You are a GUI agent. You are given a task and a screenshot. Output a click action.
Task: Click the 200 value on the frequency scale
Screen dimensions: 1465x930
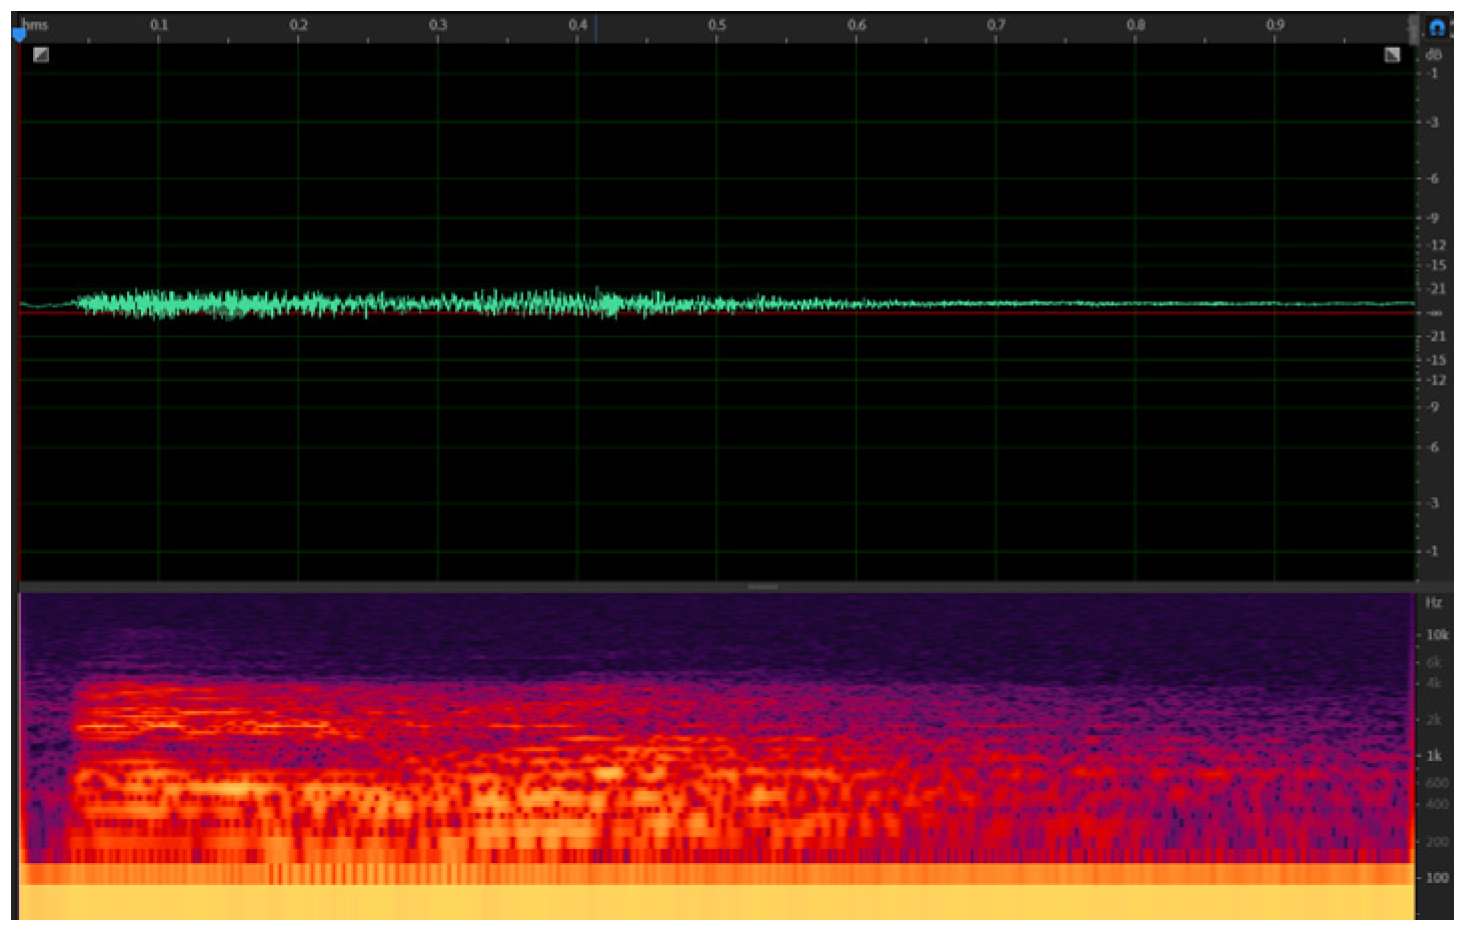(x=1437, y=842)
